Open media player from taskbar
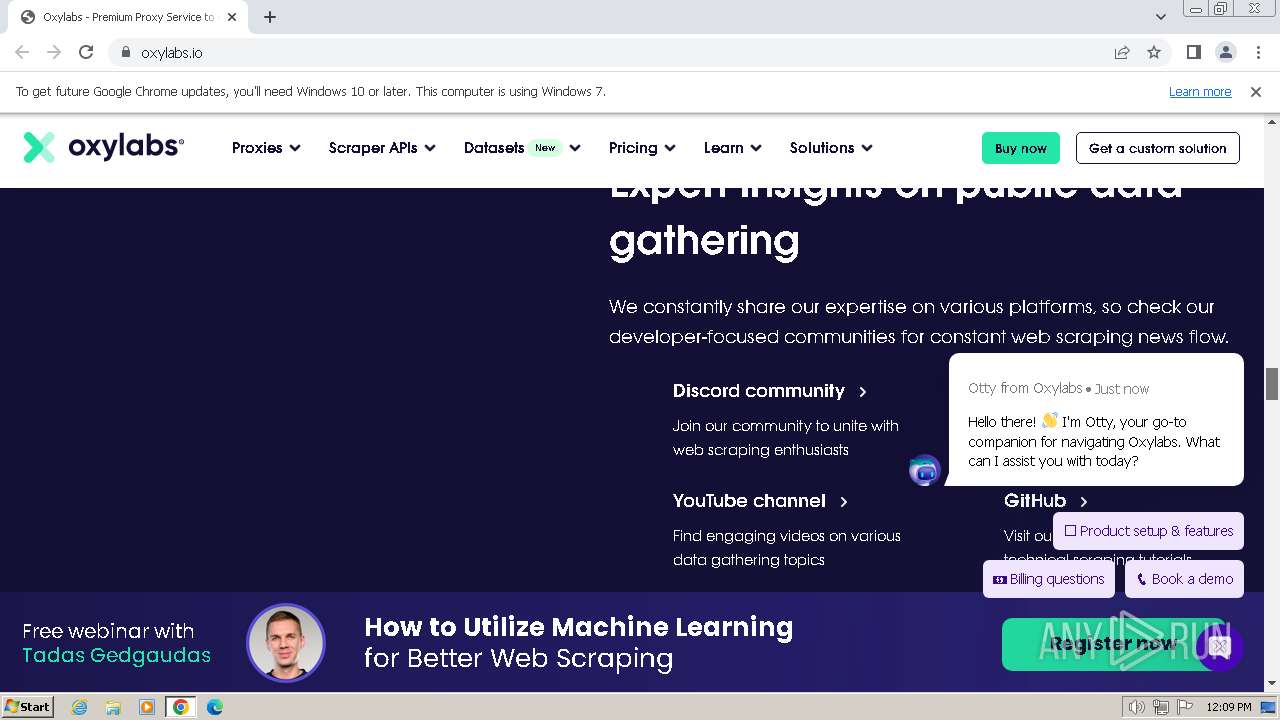Image resolution: width=1280 pixels, height=720 pixels. pos(147,707)
